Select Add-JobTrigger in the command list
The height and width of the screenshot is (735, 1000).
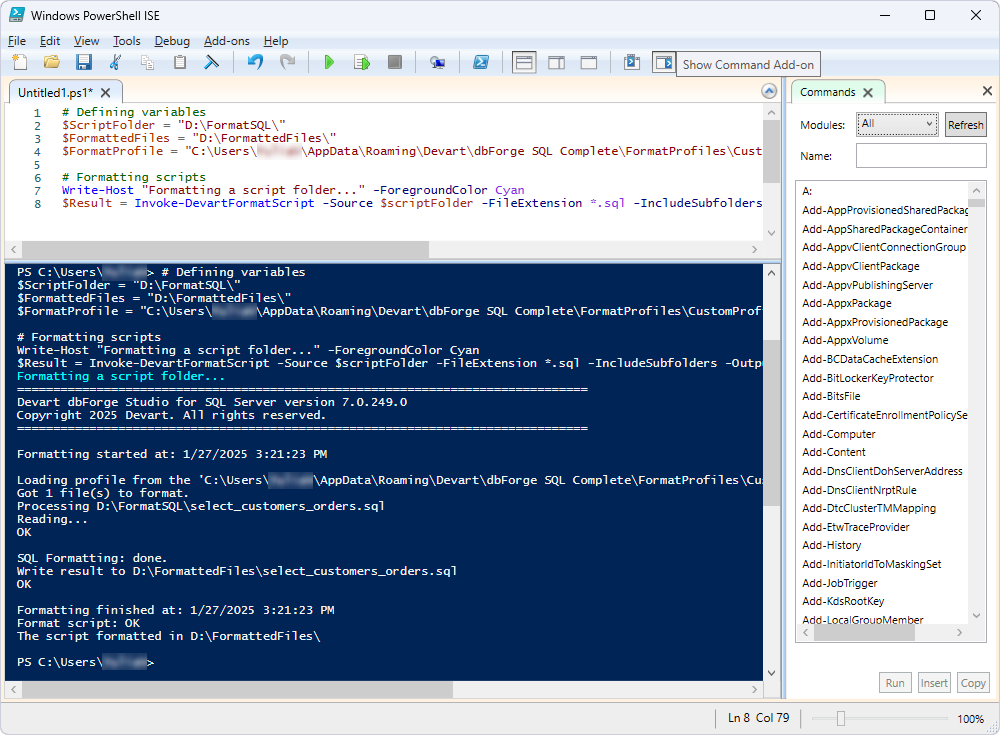click(839, 583)
